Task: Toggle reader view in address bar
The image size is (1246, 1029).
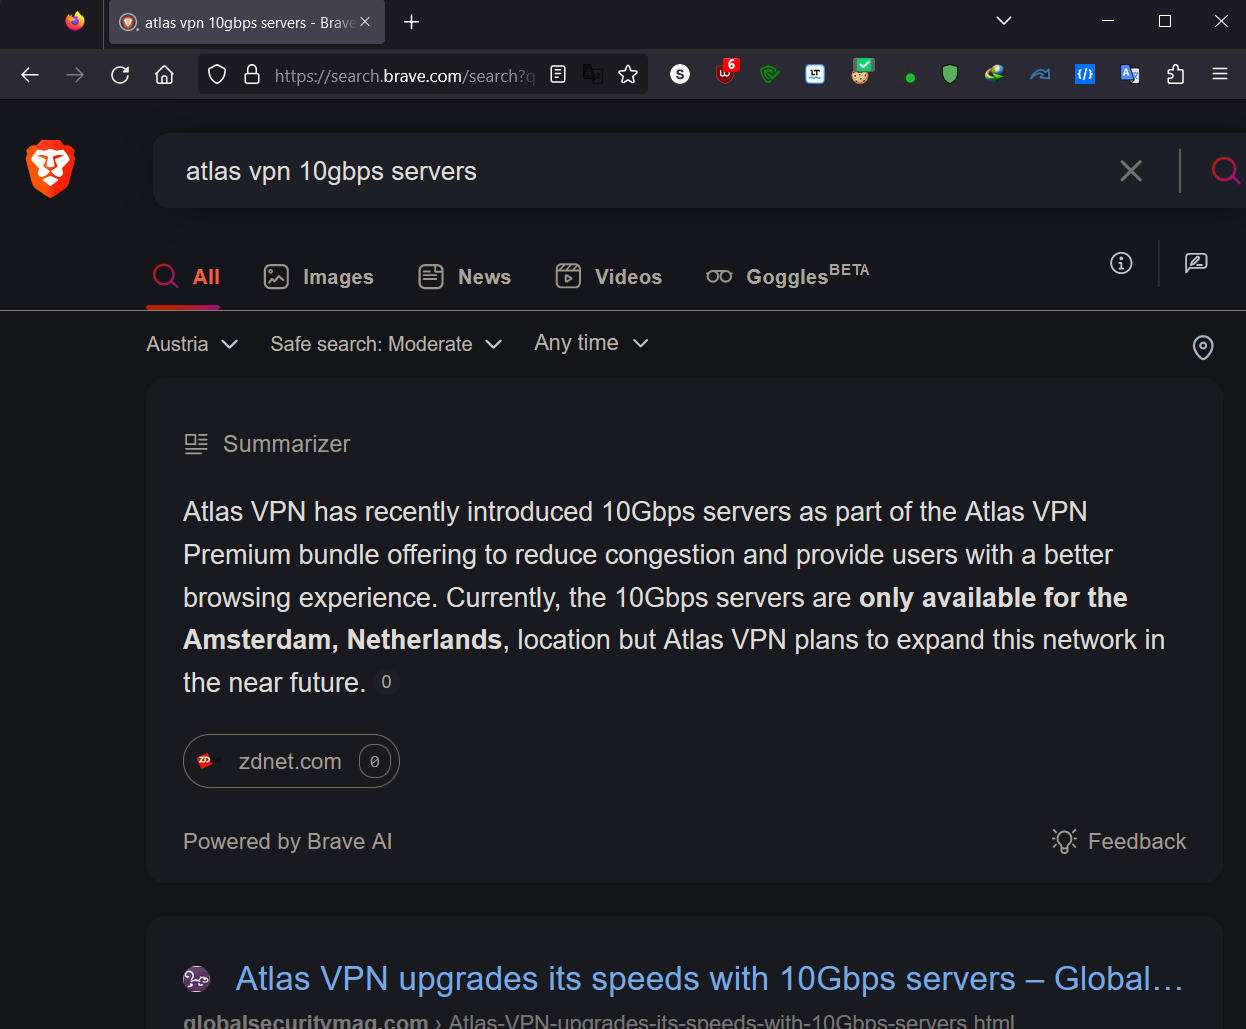Action: tap(558, 74)
